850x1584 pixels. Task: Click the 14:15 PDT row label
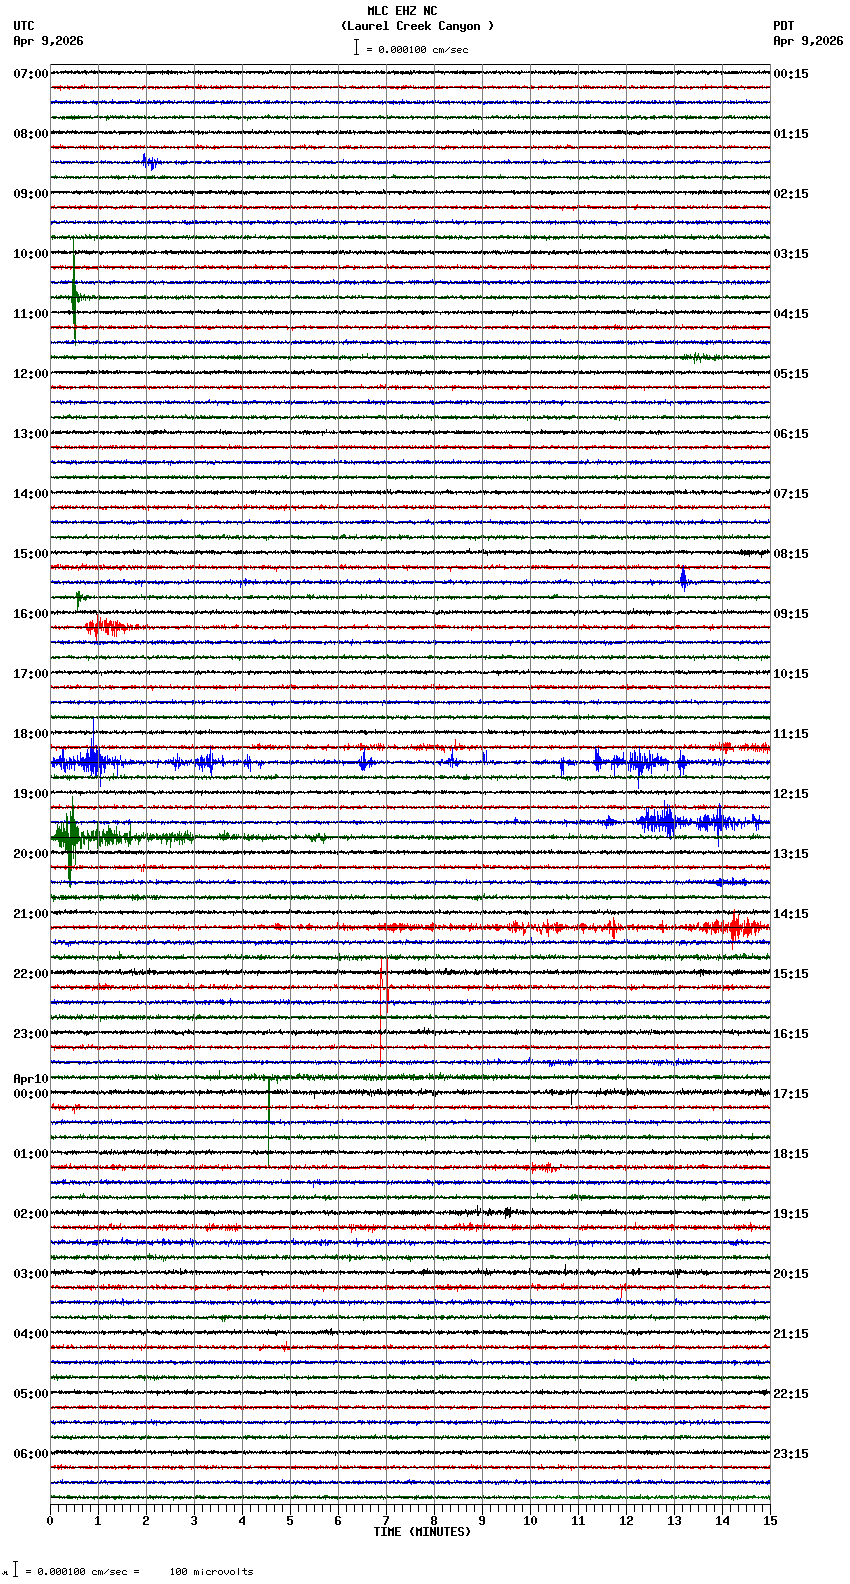point(791,914)
